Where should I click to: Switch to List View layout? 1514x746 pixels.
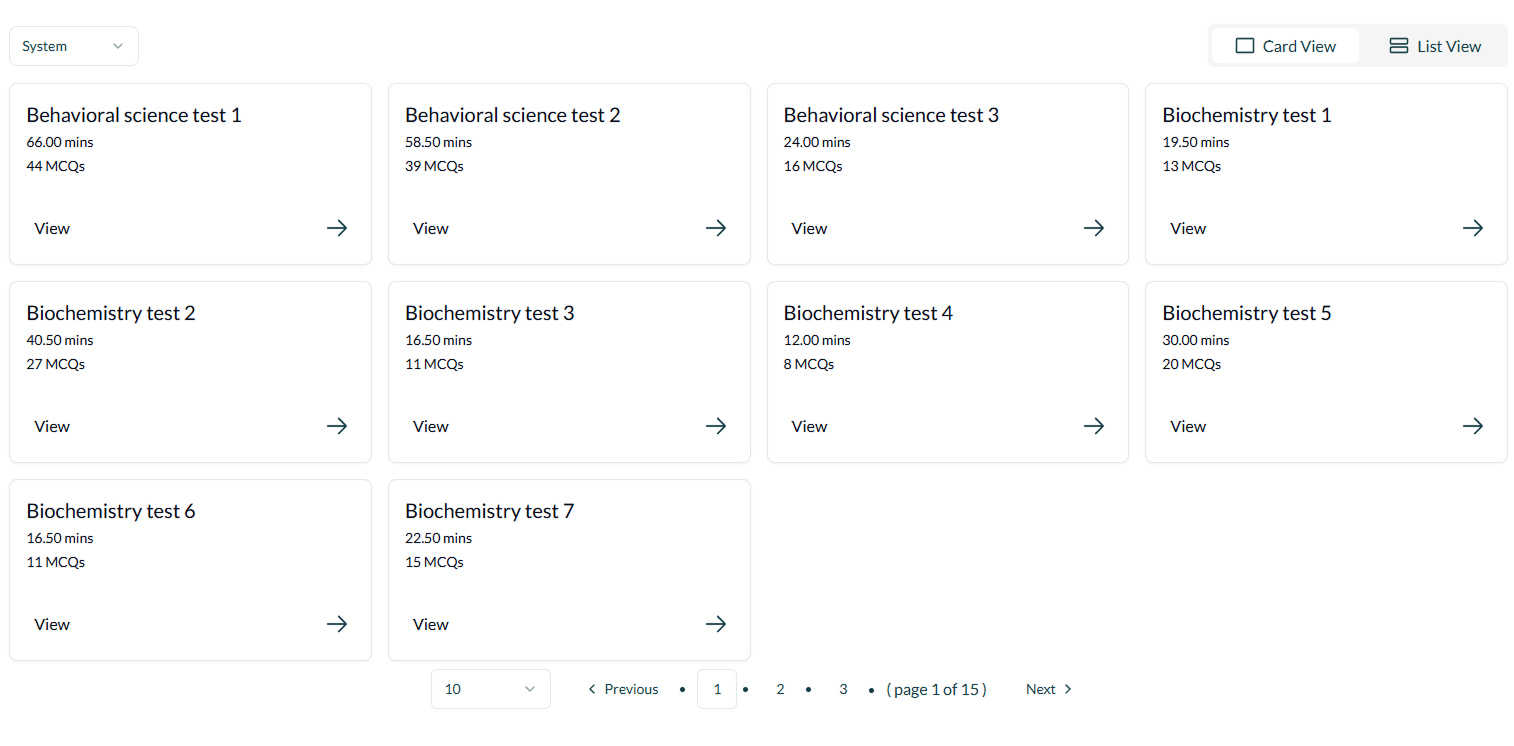tap(1434, 46)
